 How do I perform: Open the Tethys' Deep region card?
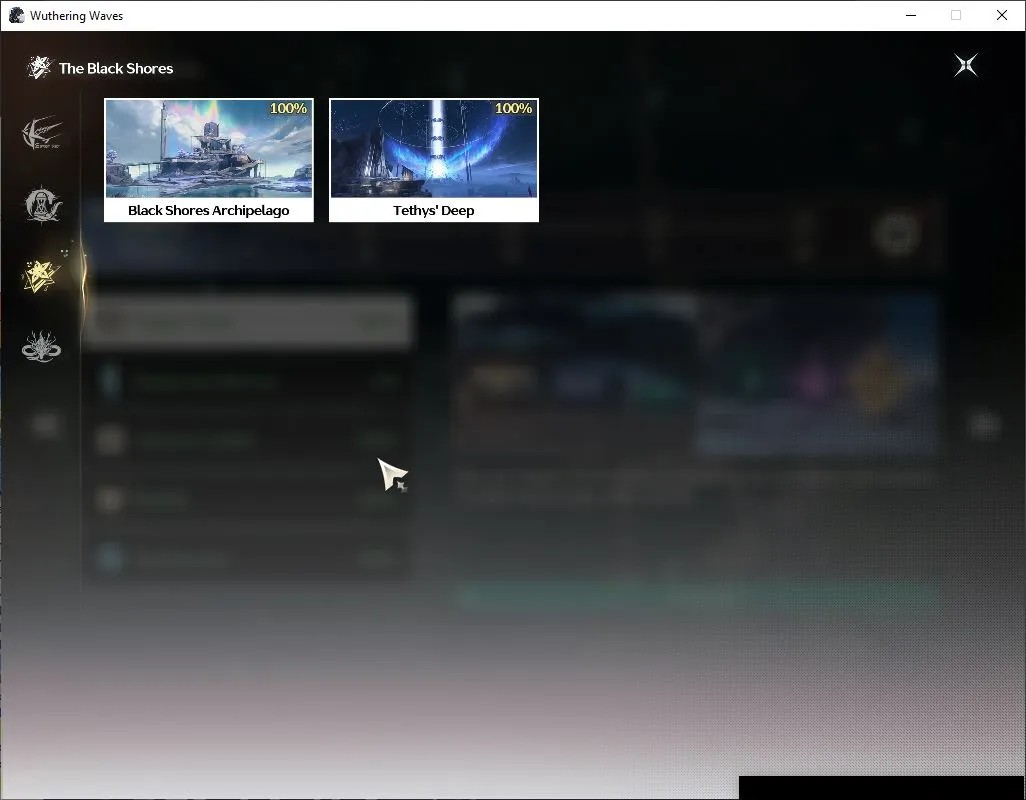click(434, 160)
